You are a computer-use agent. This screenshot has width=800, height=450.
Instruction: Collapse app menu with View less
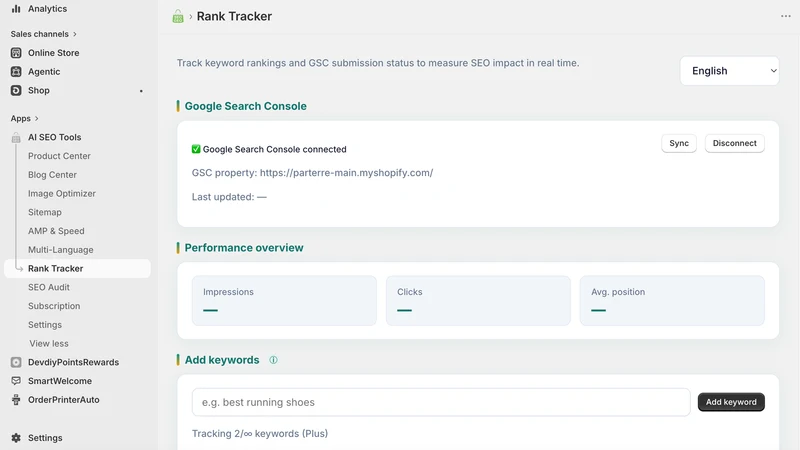(x=49, y=343)
